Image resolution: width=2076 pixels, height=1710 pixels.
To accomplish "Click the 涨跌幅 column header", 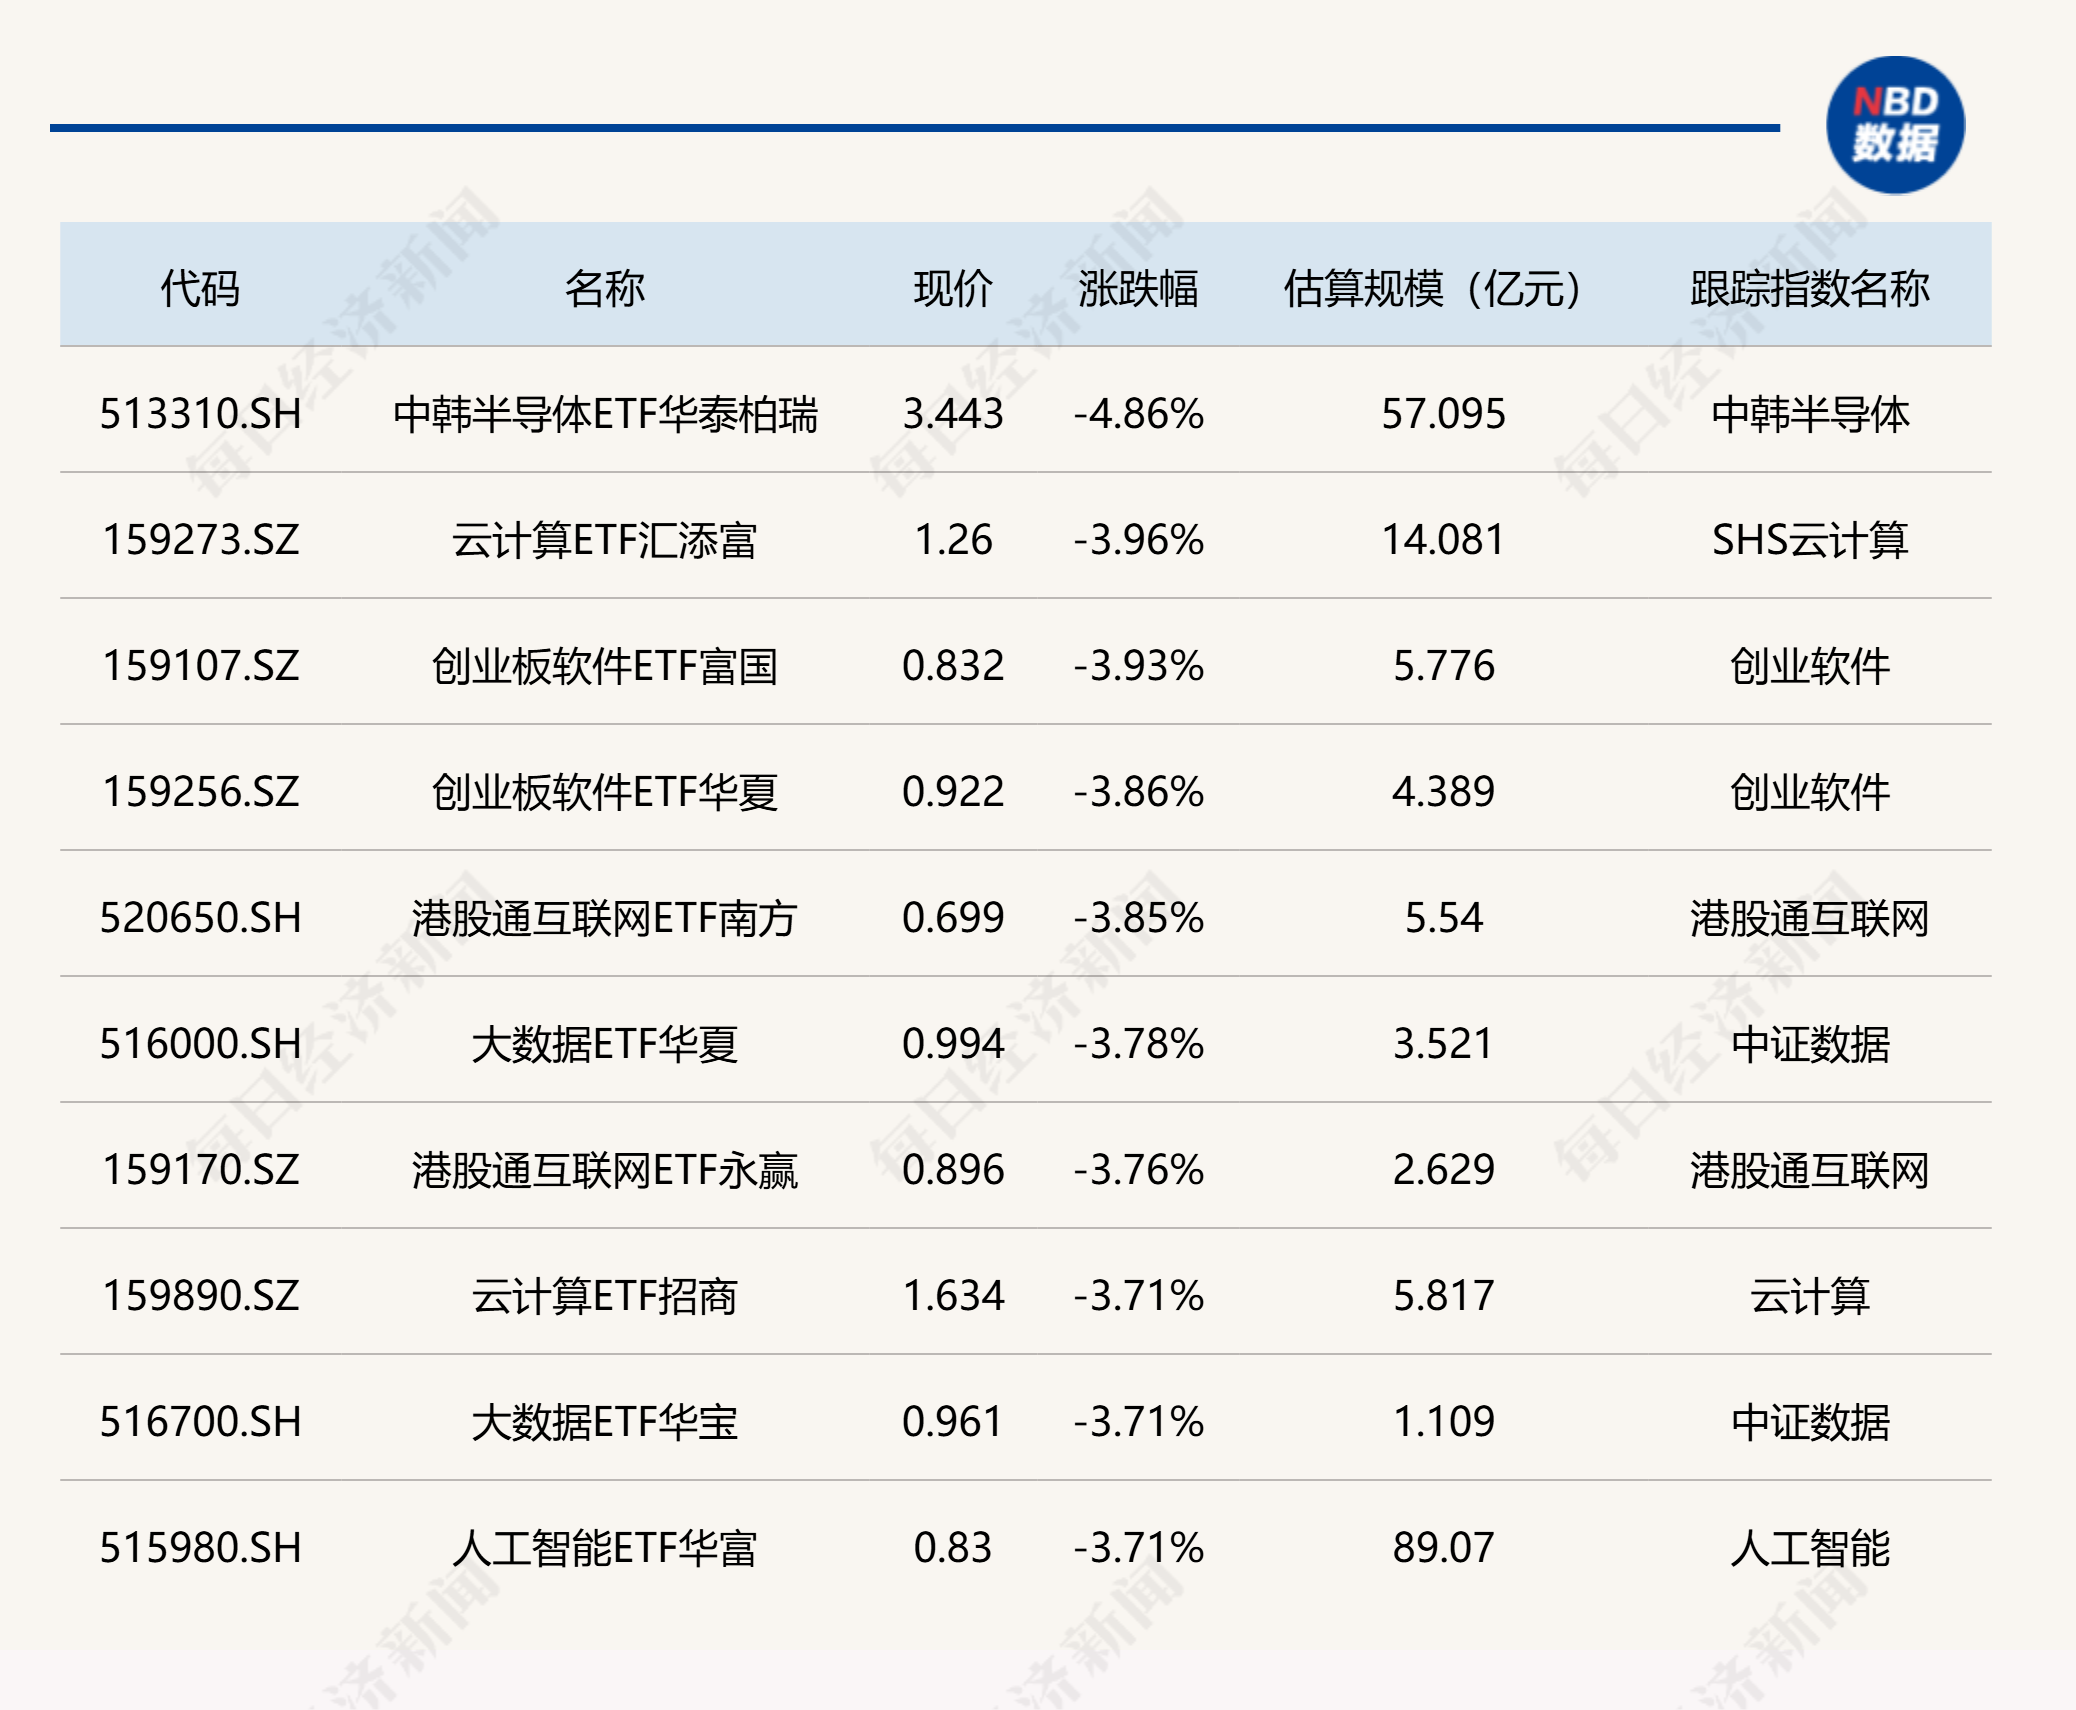I will pyautogui.click(x=1138, y=288).
